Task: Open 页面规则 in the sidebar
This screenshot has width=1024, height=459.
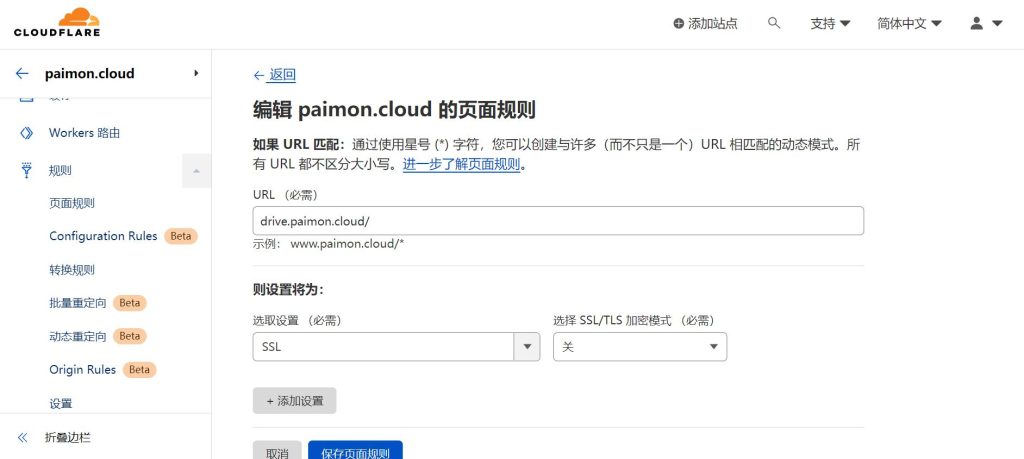Action: [72, 203]
